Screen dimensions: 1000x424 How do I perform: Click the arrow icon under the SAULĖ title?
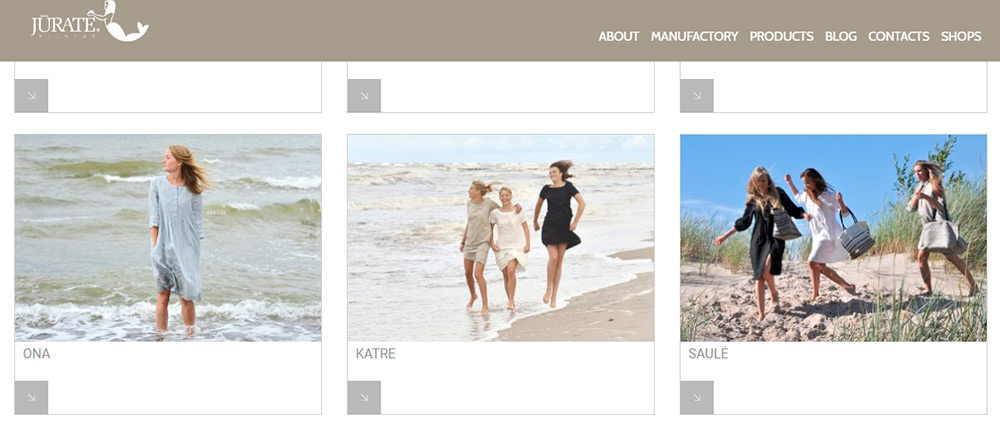697,397
